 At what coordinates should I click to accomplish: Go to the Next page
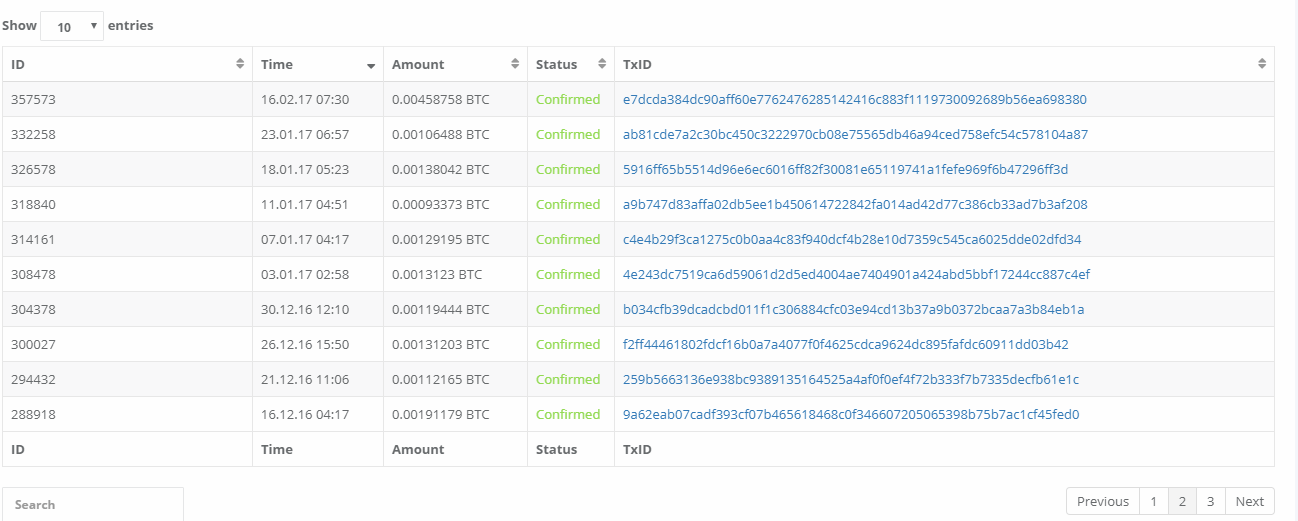(1250, 501)
